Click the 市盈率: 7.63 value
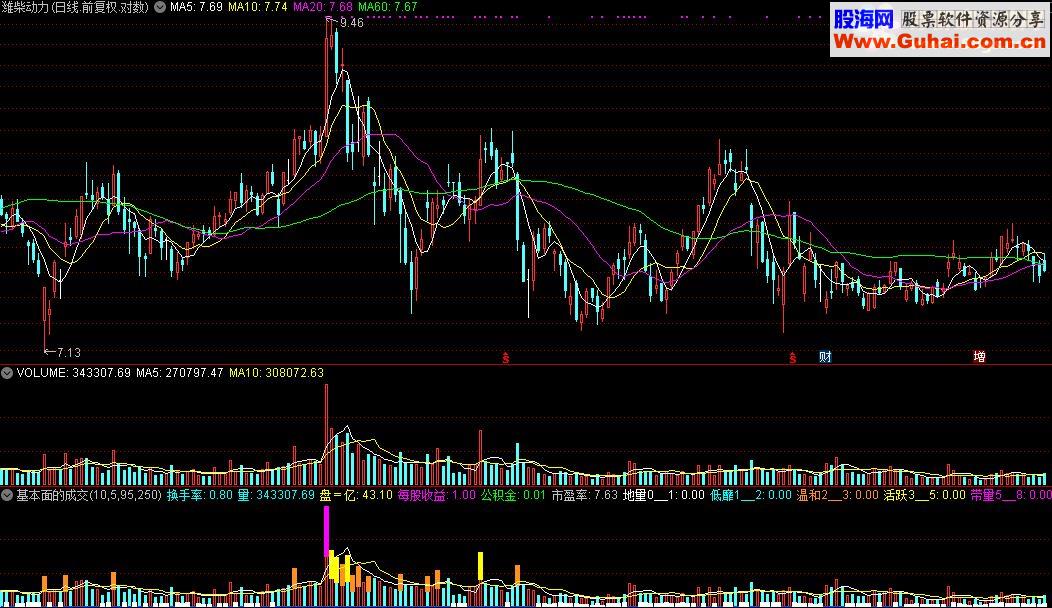1052x608 pixels. tap(584, 495)
